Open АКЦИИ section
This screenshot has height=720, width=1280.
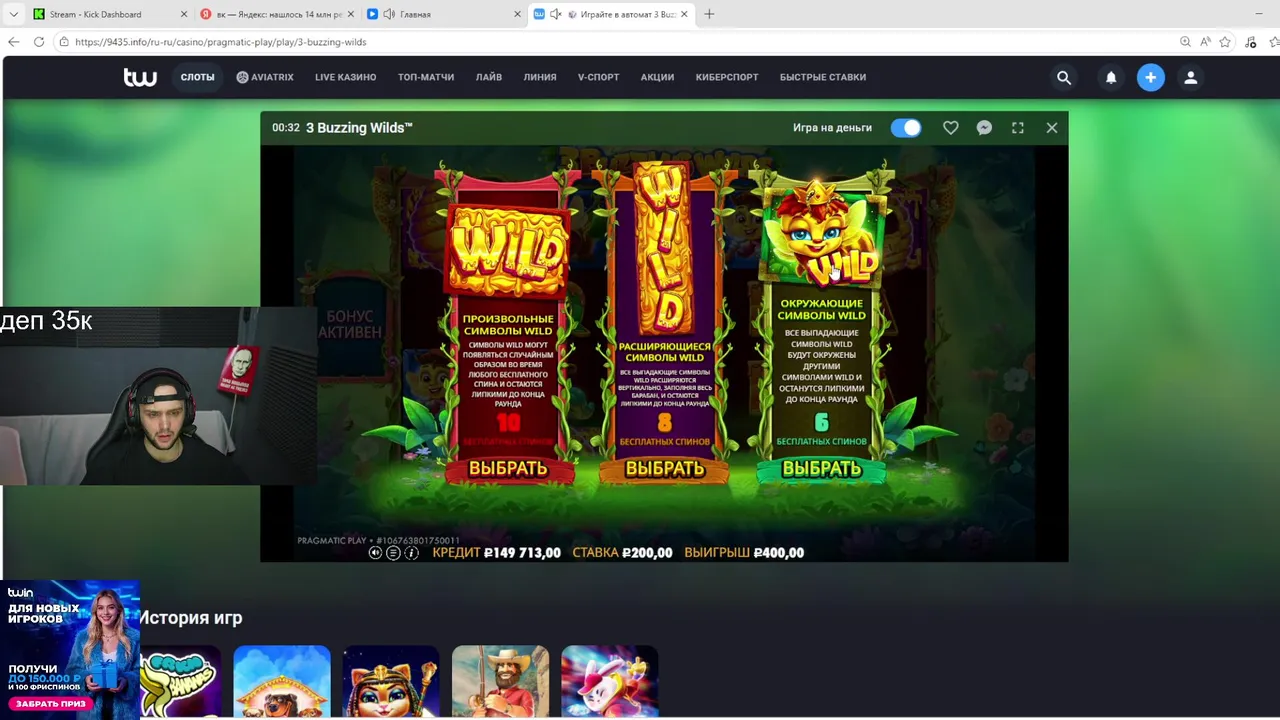pyautogui.click(x=657, y=77)
